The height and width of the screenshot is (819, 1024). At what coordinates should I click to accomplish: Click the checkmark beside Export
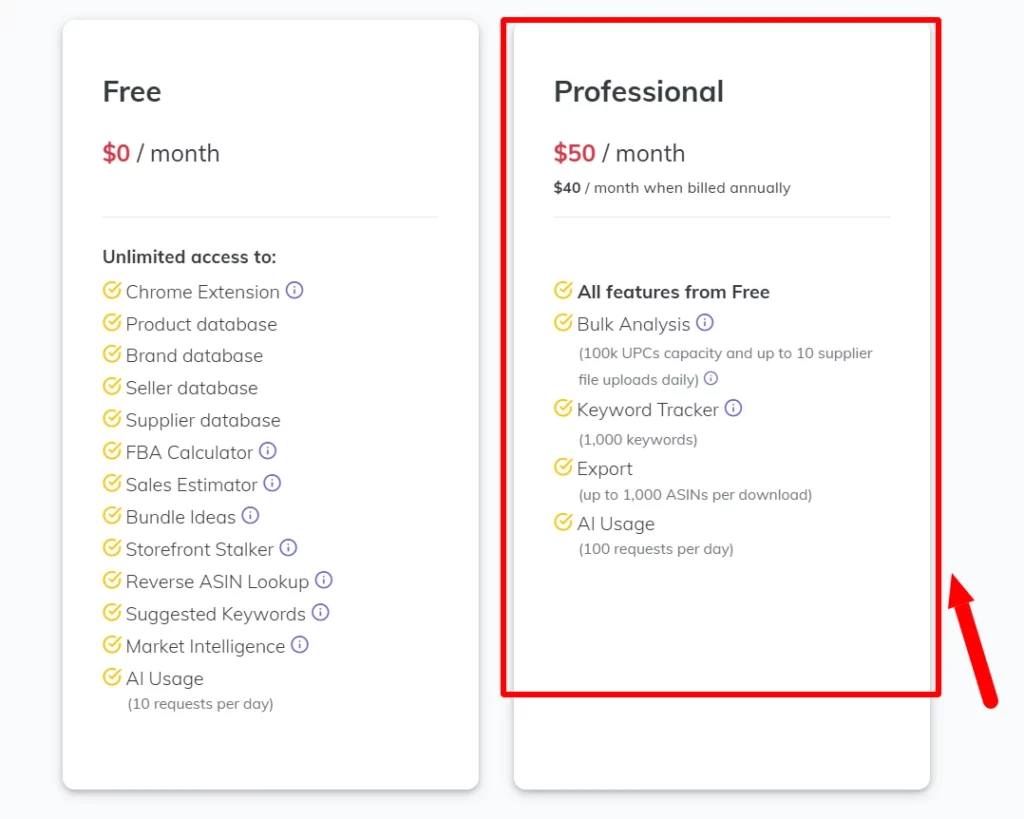562,468
